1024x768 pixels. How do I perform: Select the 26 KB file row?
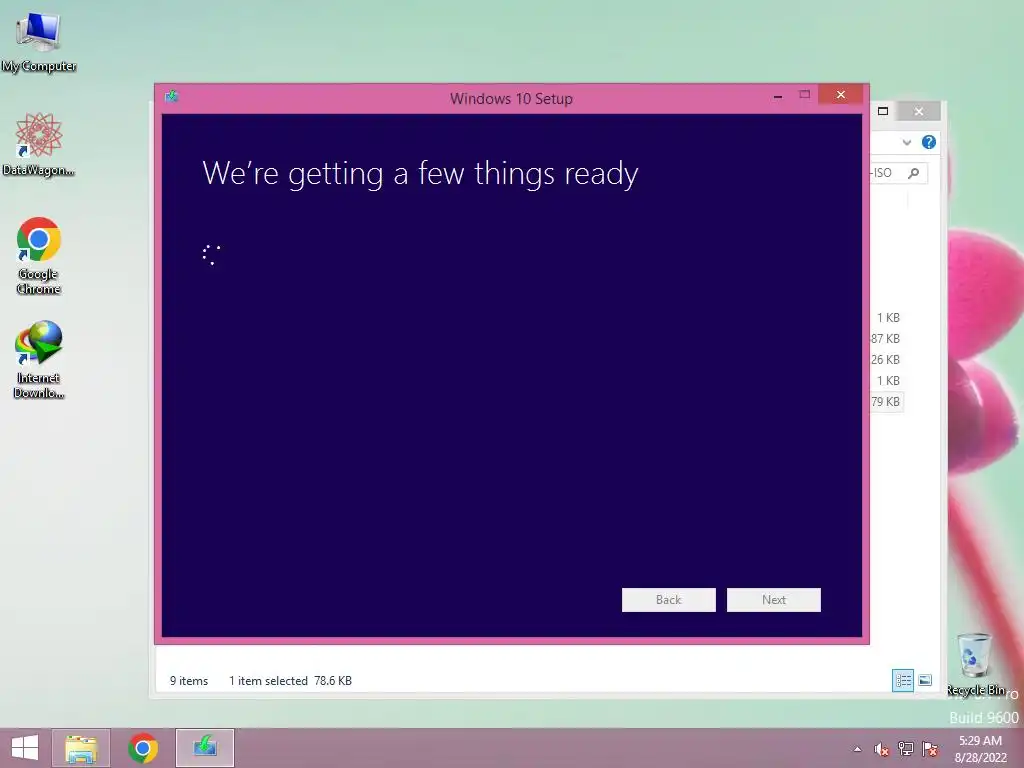pos(886,359)
